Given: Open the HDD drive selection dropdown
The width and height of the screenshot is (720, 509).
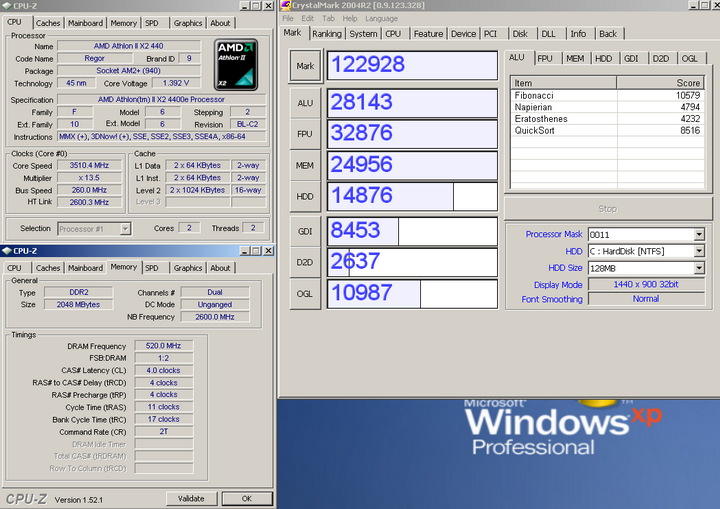Looking at the screenshot, I should tap(699, 251).
